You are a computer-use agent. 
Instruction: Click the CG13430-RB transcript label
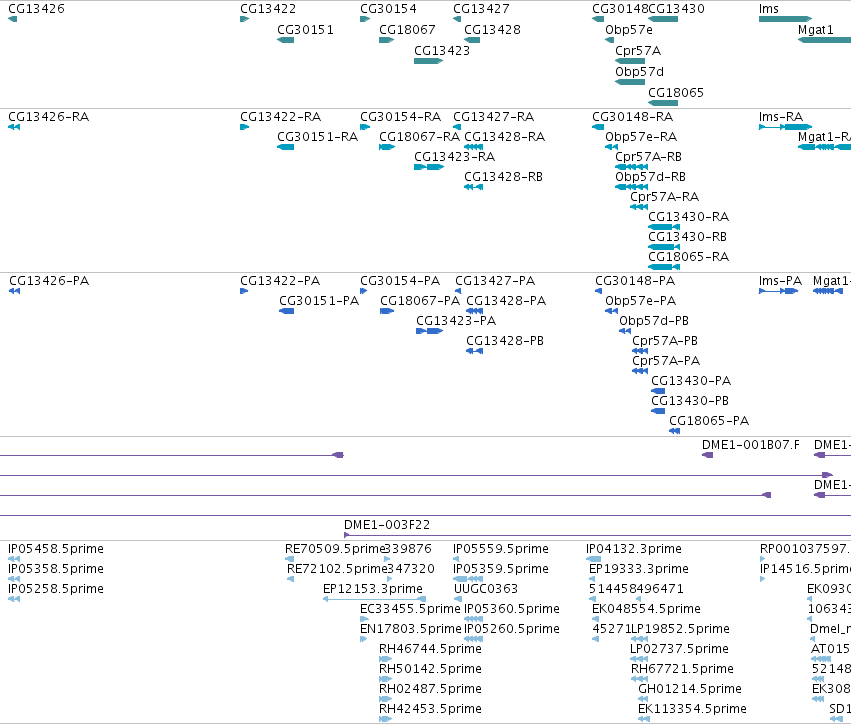pos(687,237)
